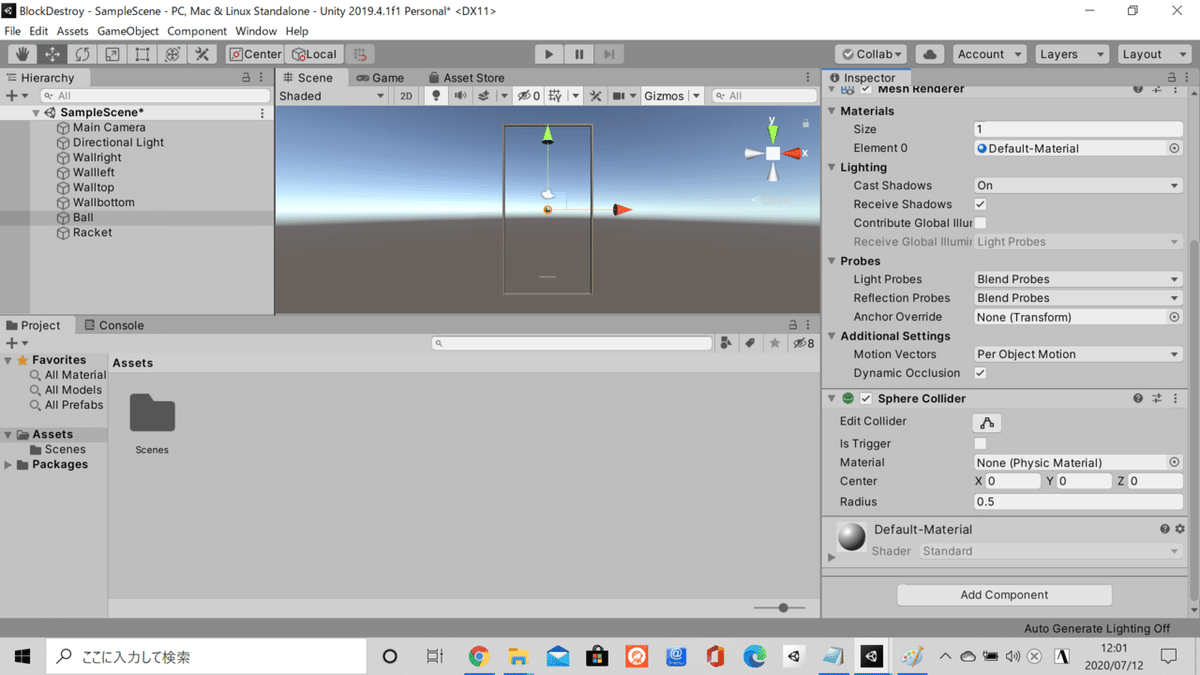The image size is (1200, 675).
Task: Open the Cast Shadows dropdown
Action: [1078, 186]
